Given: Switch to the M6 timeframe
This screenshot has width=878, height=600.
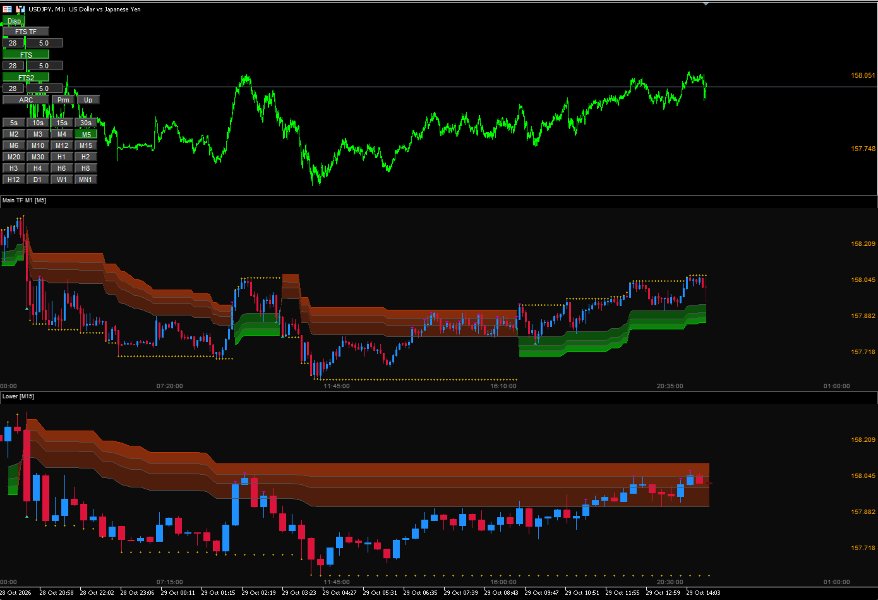Looking at the screenshot, I should pos(13,146).
